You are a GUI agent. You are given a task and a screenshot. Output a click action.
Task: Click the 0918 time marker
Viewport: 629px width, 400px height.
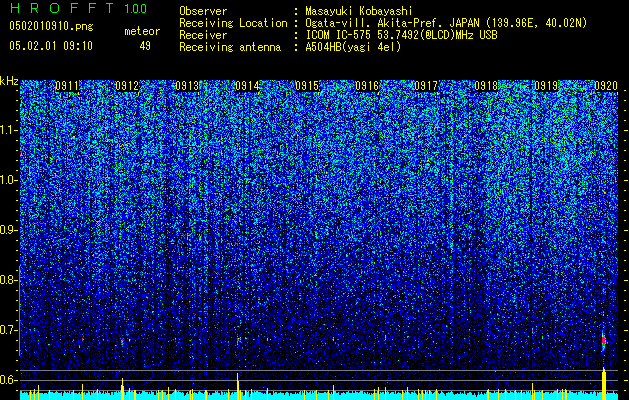click(486, 86)
